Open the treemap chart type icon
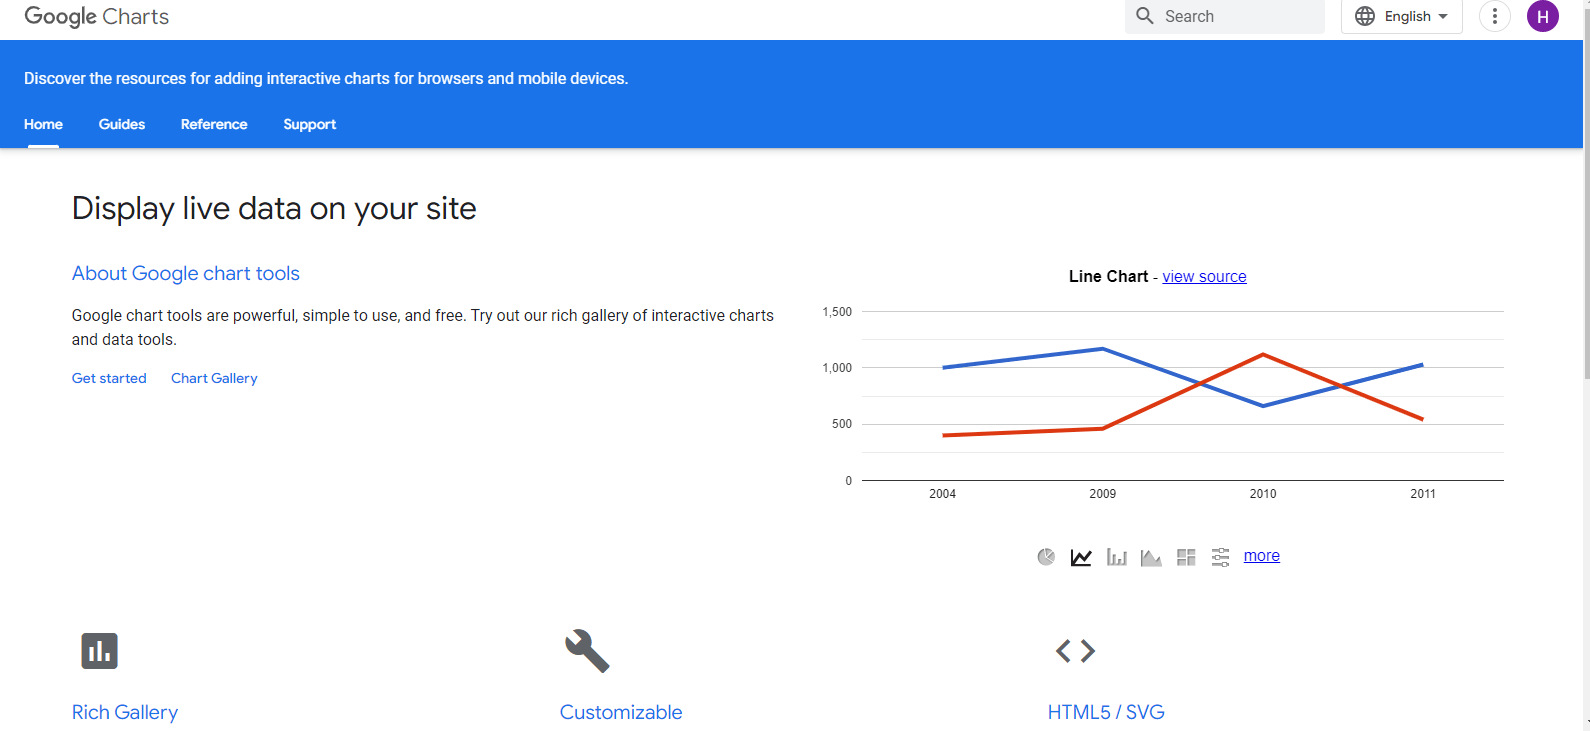The image size is (1590, 731). click(1186, 557)
